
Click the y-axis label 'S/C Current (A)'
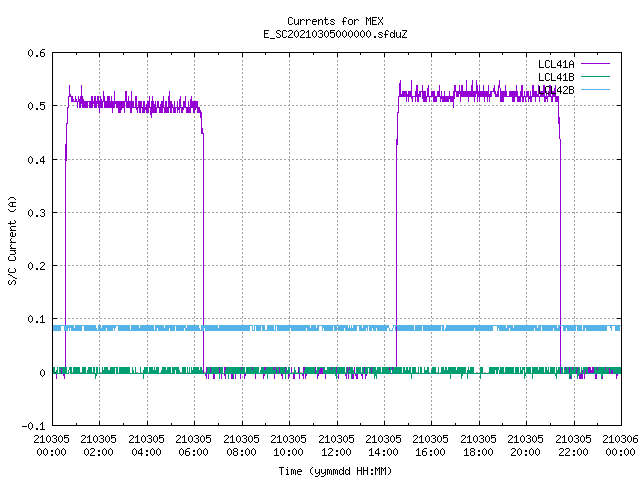pos(12,241)
